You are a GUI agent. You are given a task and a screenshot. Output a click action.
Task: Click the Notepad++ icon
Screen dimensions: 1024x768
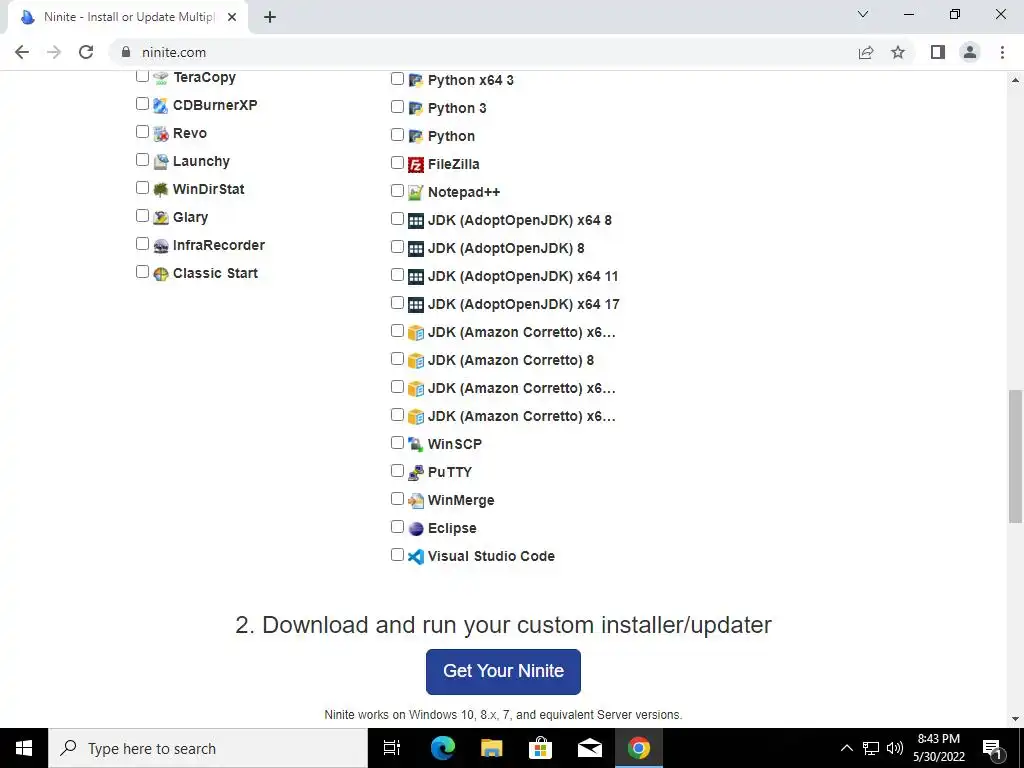coord(415,193)
